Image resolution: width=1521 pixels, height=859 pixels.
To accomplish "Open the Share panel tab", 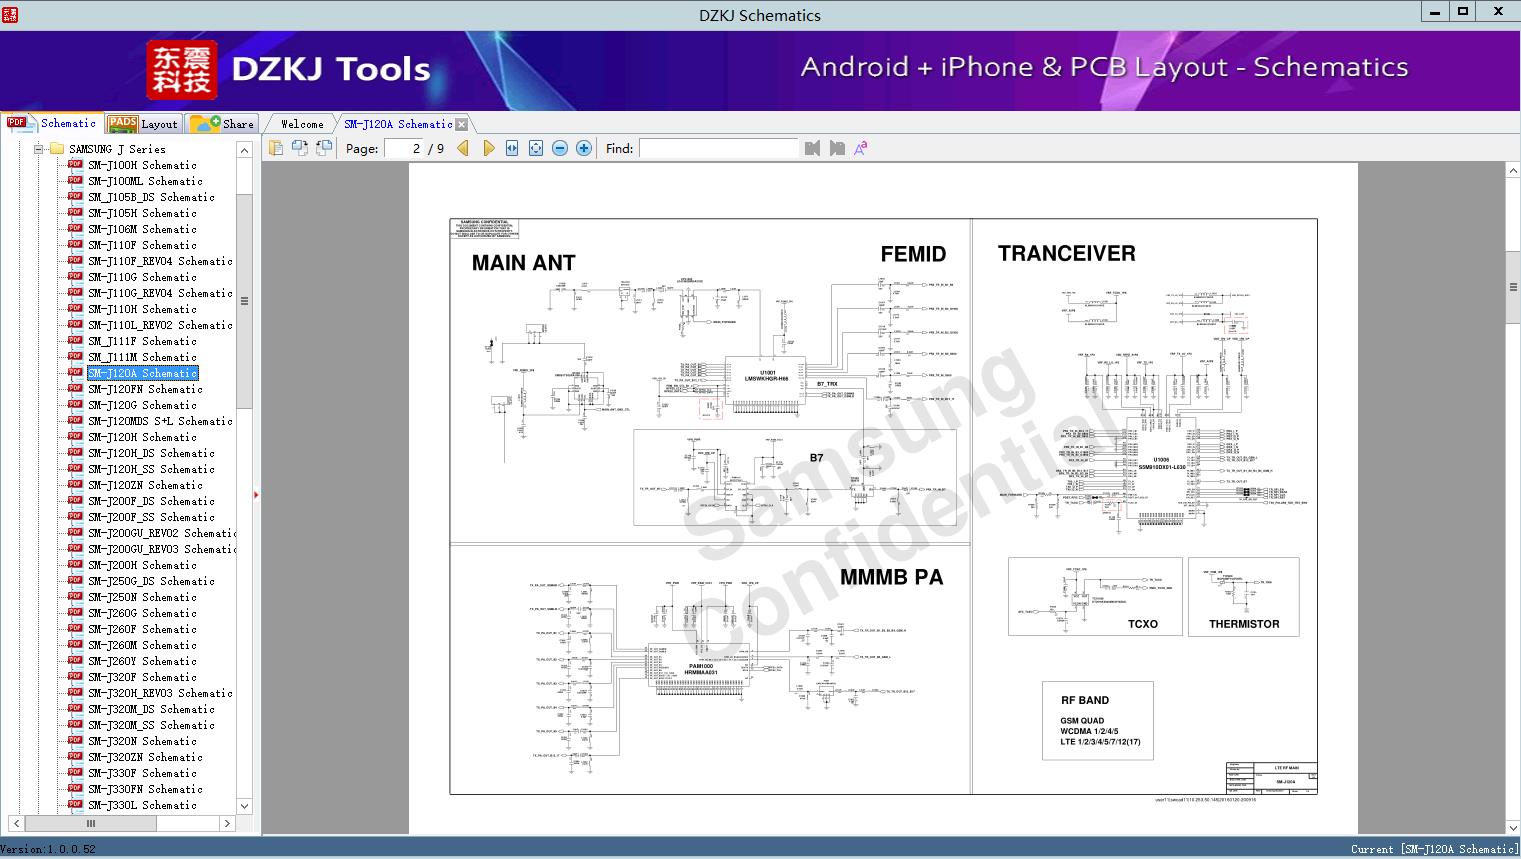I will (222, 124).
